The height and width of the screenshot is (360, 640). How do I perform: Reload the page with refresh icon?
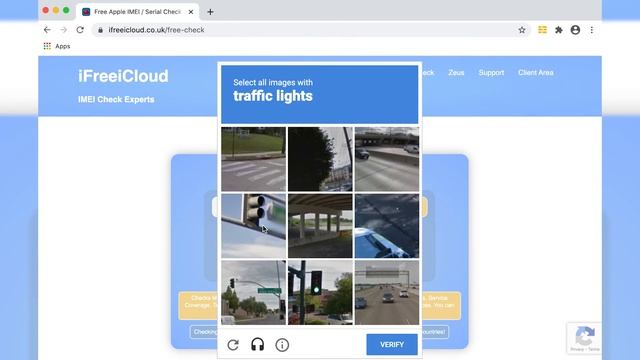[80, 30]
